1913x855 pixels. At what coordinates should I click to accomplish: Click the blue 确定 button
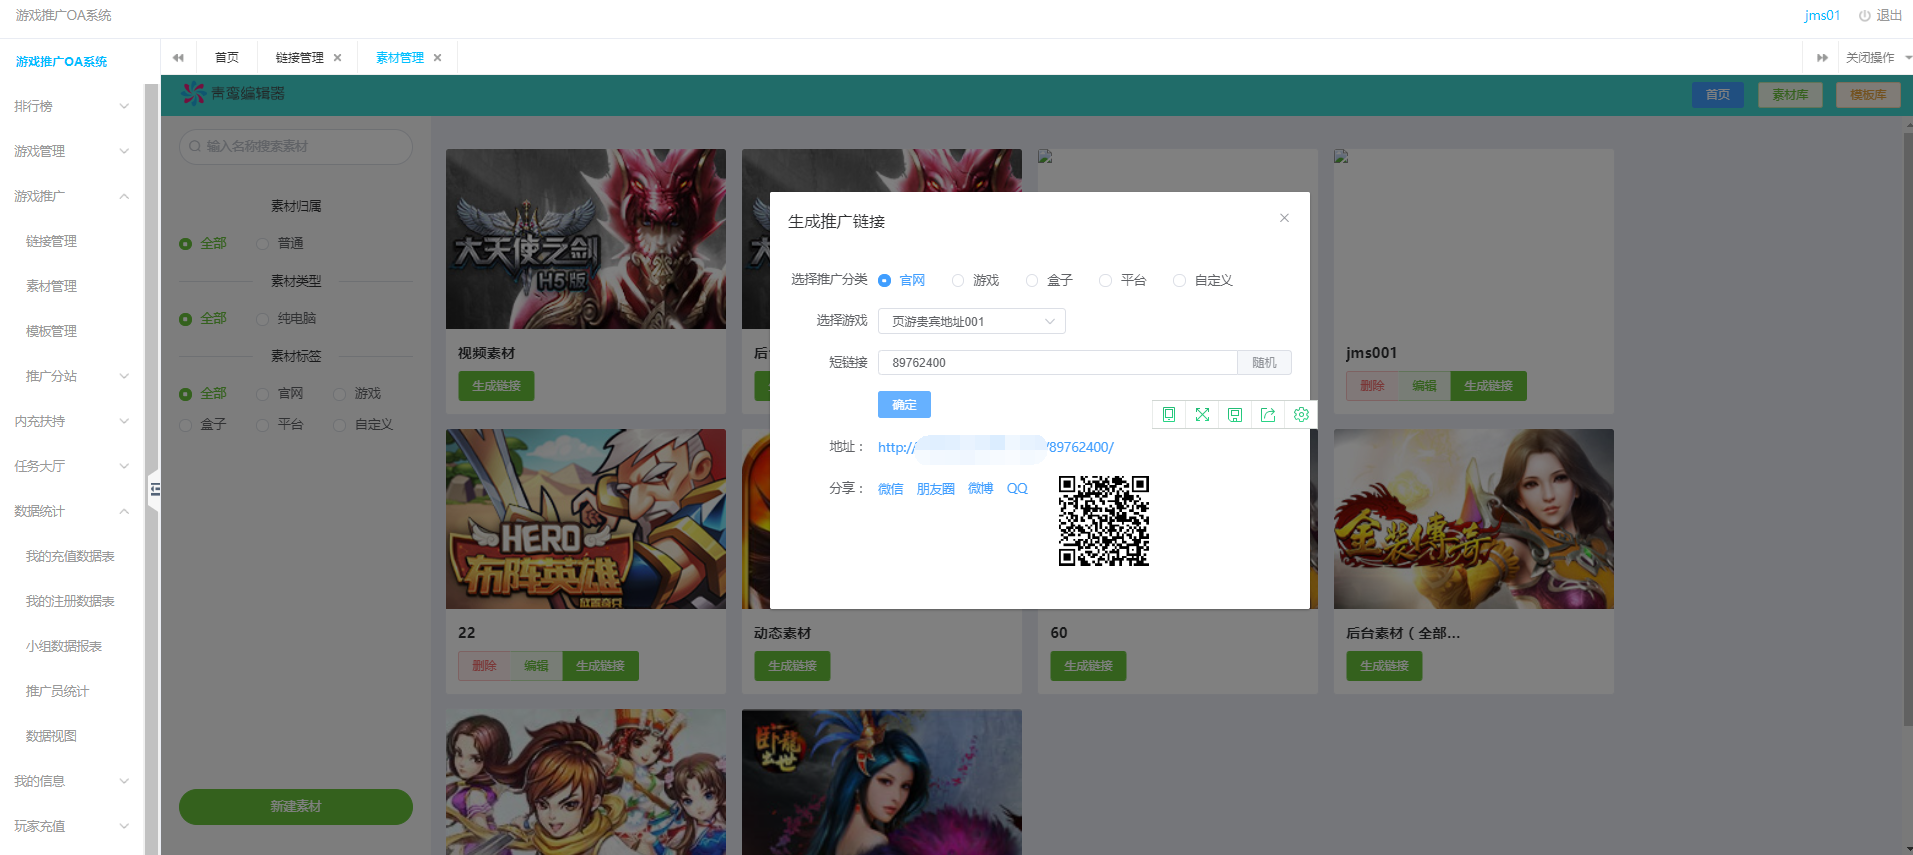[x=904, y=405]
